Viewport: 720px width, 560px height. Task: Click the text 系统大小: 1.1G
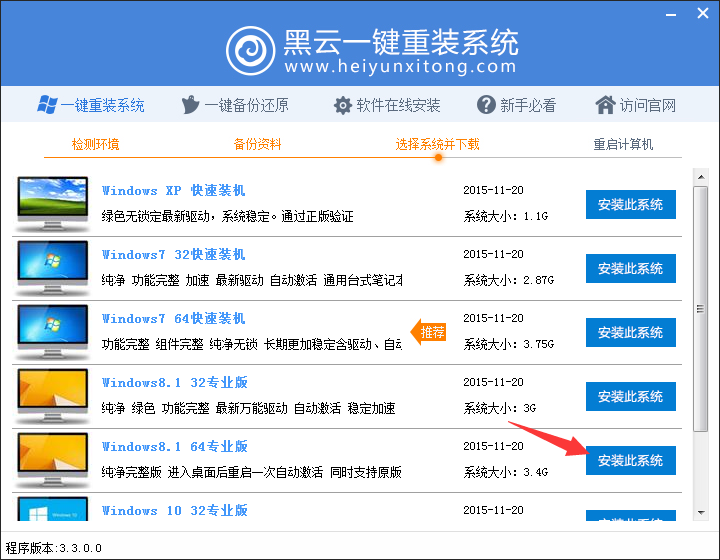[x=506, y=216]
